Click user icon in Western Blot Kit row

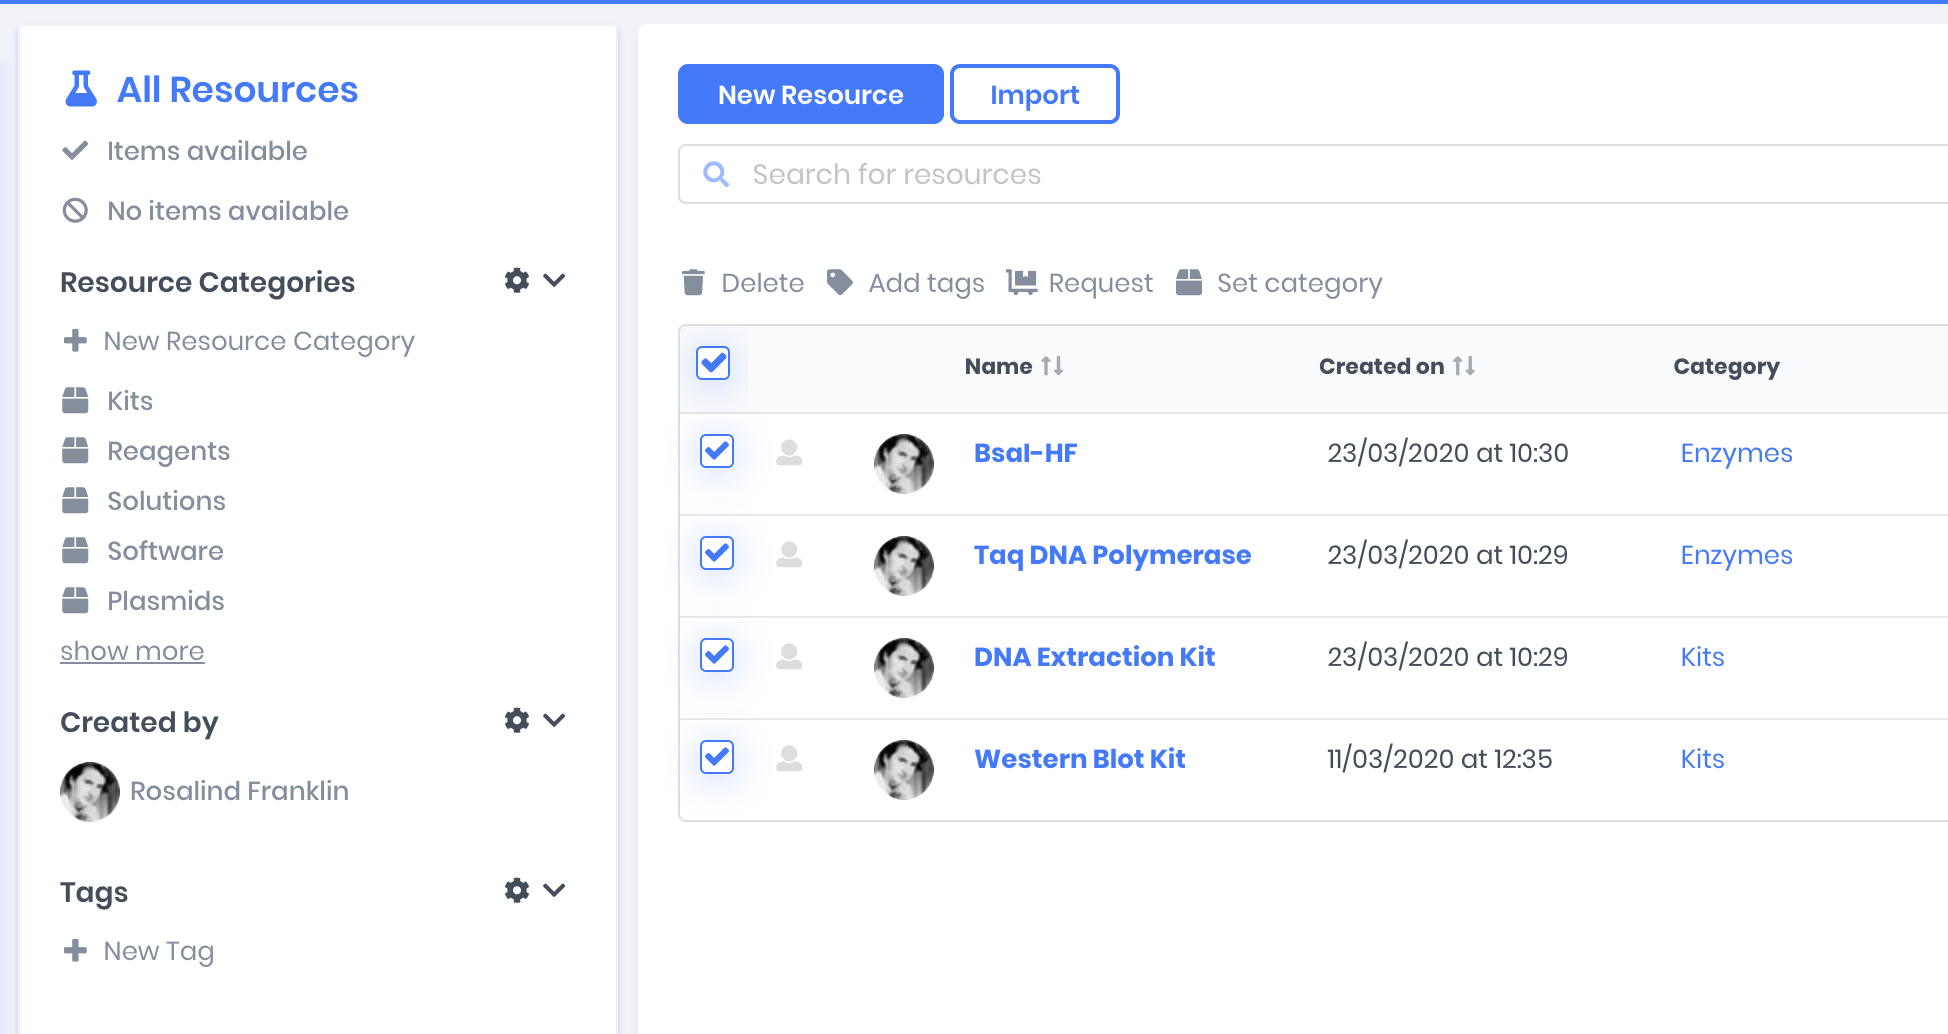click(790, 759)
